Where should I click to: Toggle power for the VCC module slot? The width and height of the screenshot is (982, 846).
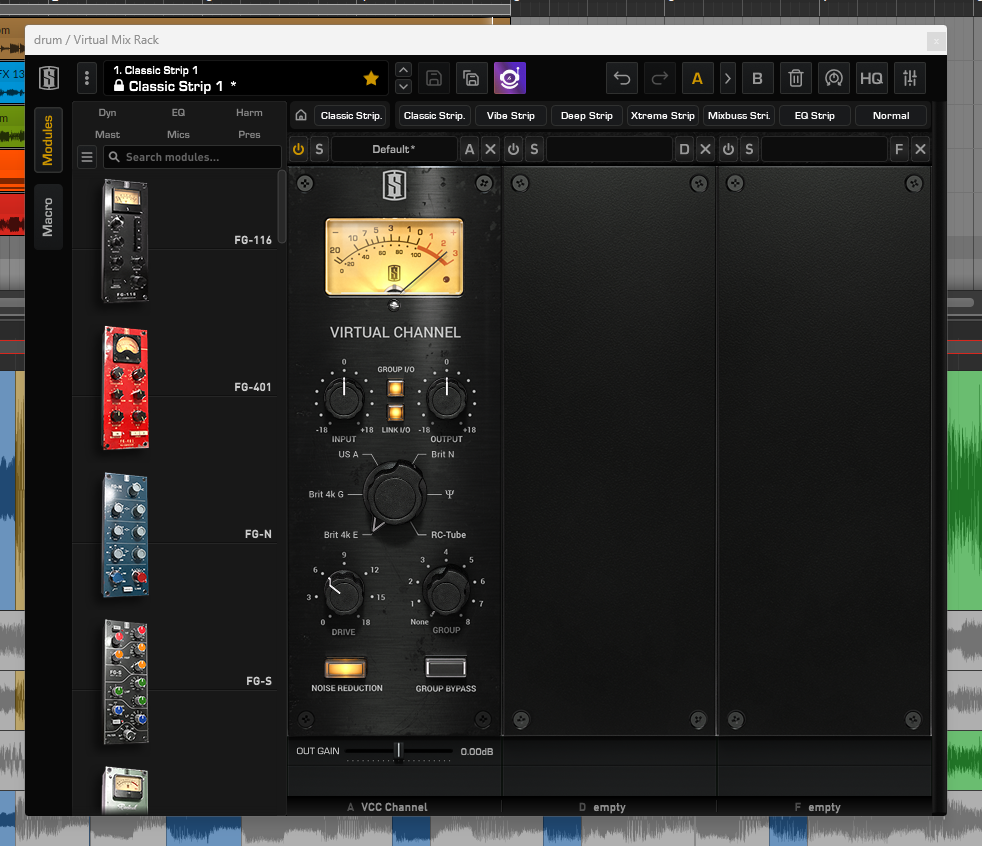tap(298, 150)
